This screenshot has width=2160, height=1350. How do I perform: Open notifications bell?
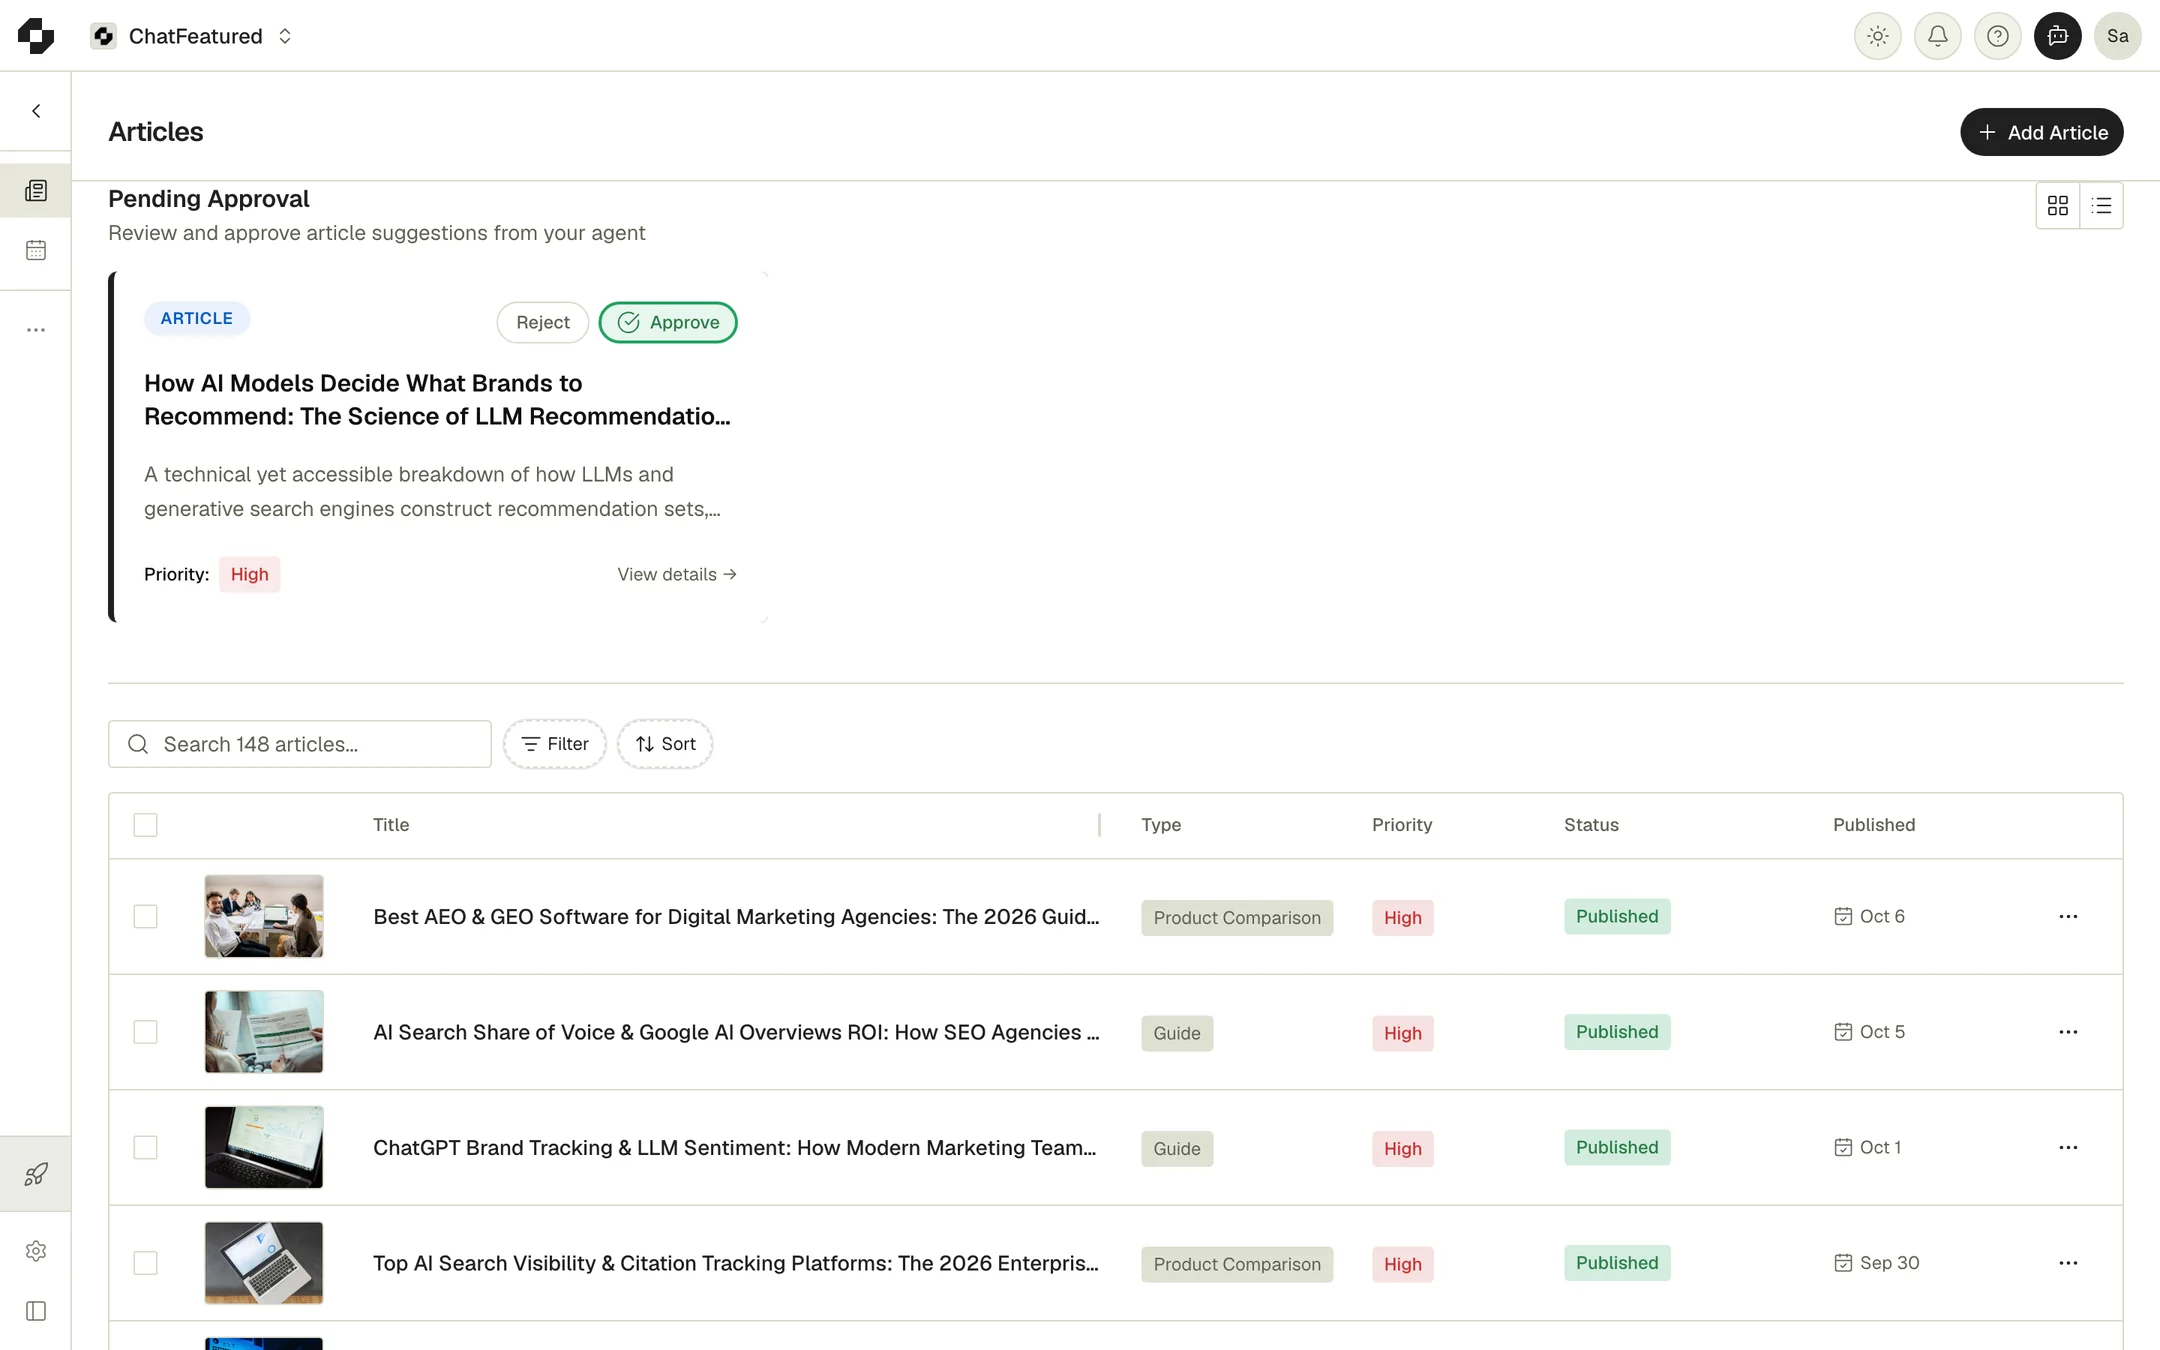click(x=1937, y=36)
